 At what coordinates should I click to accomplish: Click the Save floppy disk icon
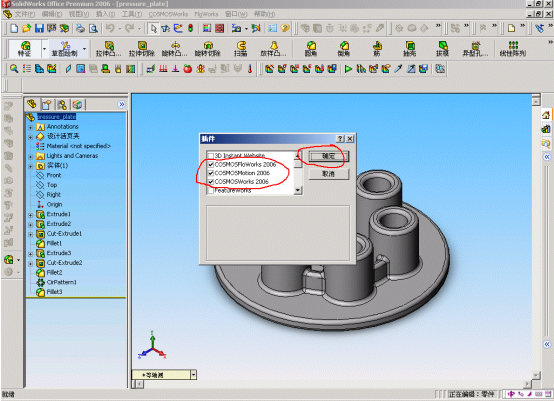click(x=39, y=28)
